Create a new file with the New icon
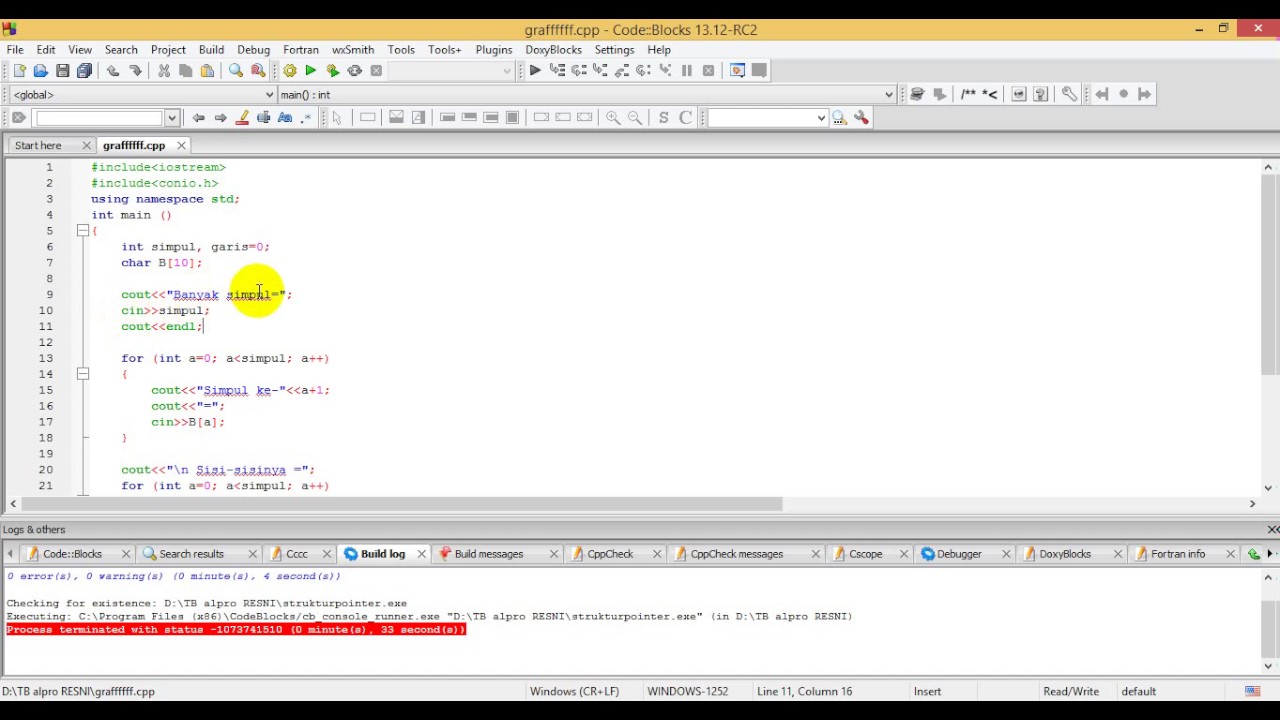Screen dimensions: 1280x720 [x=19, y=71]
